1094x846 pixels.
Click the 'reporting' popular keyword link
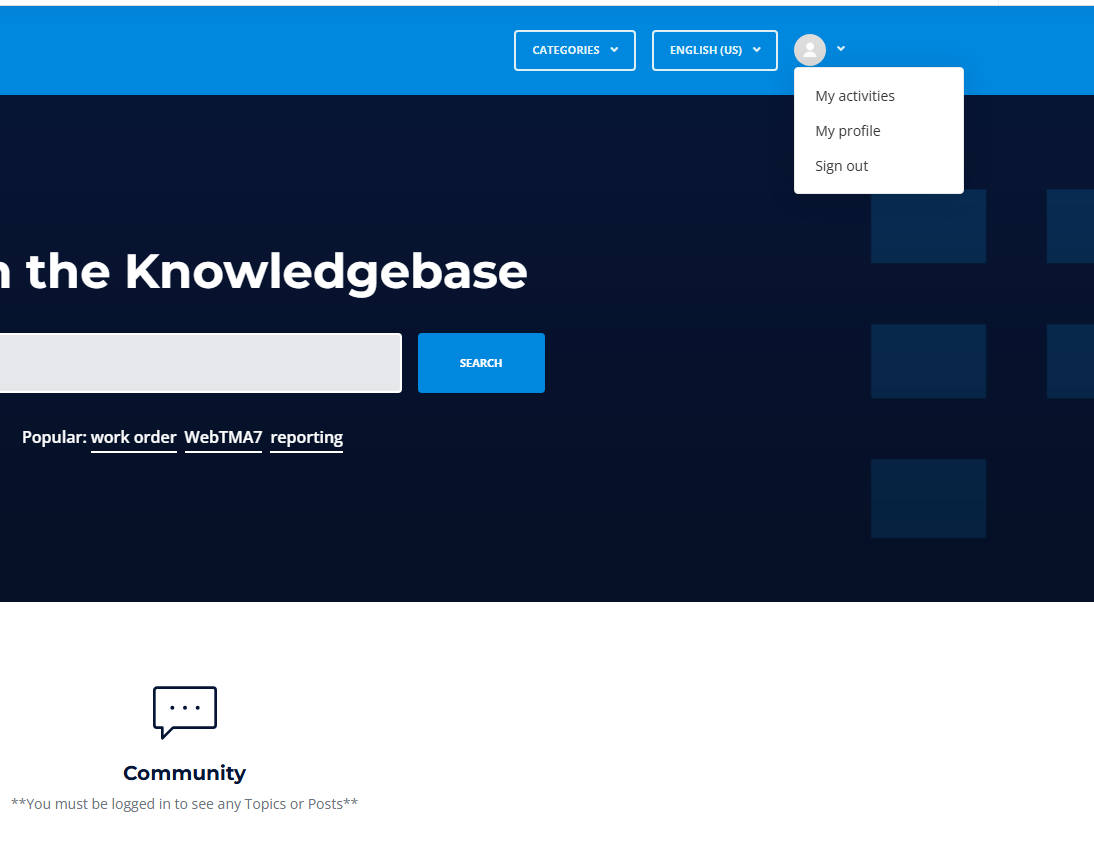click(306, 437)
